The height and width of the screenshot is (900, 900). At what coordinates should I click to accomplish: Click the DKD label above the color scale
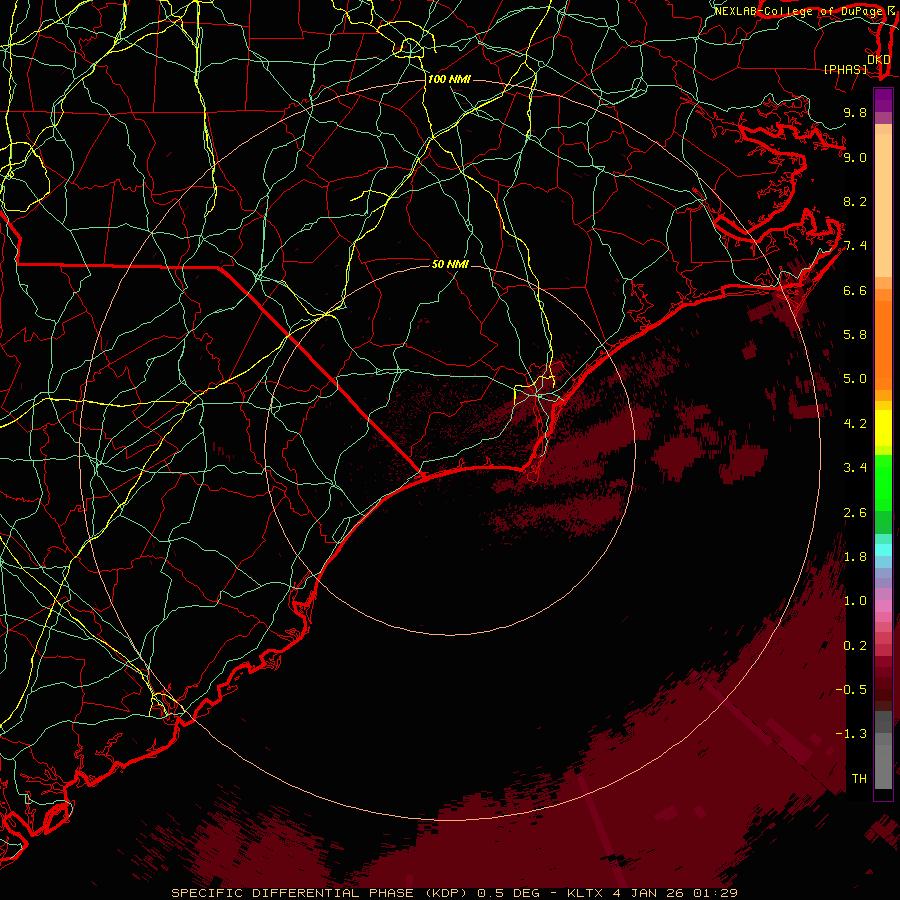coord(878,60)
